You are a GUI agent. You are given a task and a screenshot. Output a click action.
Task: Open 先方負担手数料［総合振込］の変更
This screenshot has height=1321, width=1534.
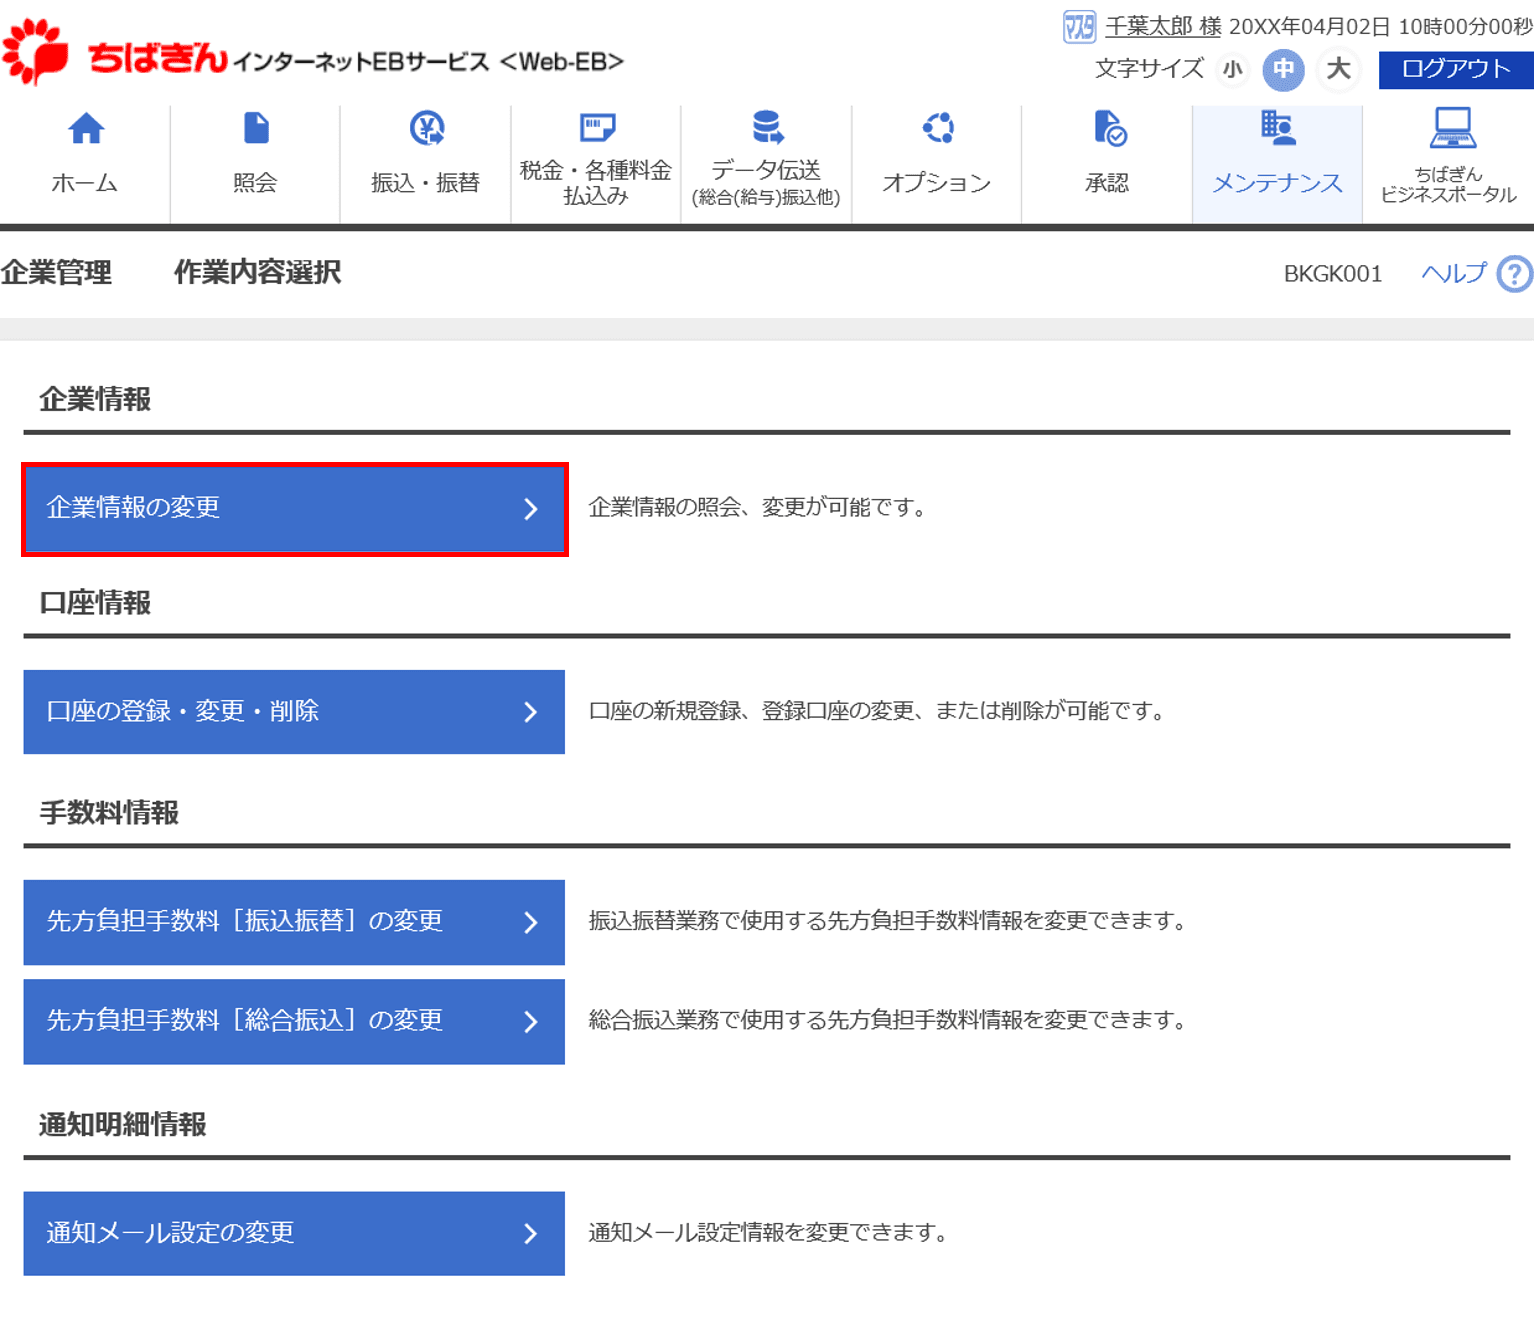click(294, 1021)
